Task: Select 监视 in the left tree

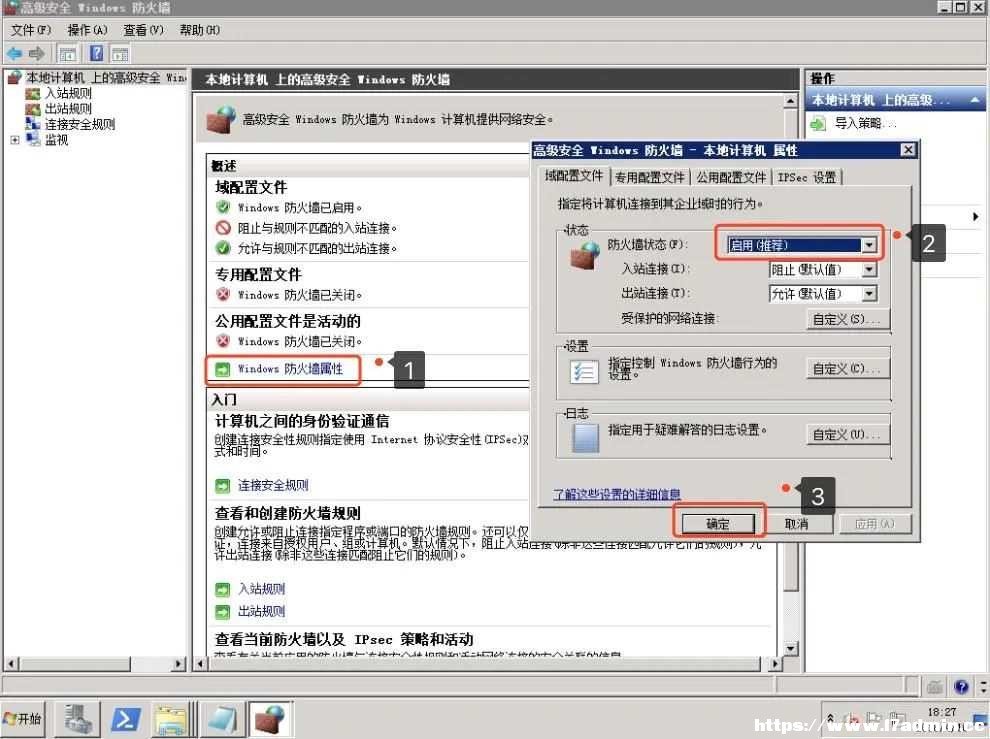Action: (56, 140)
